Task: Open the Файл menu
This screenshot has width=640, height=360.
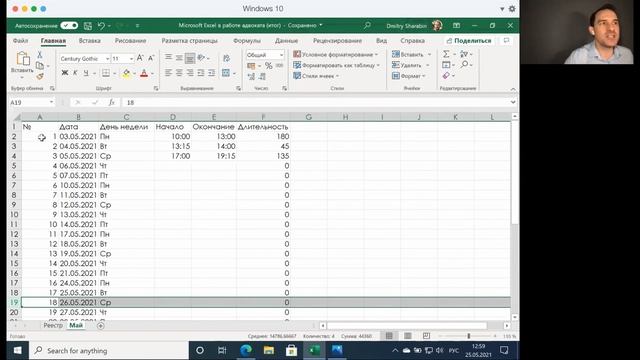Action: click(x=20, y=41)
